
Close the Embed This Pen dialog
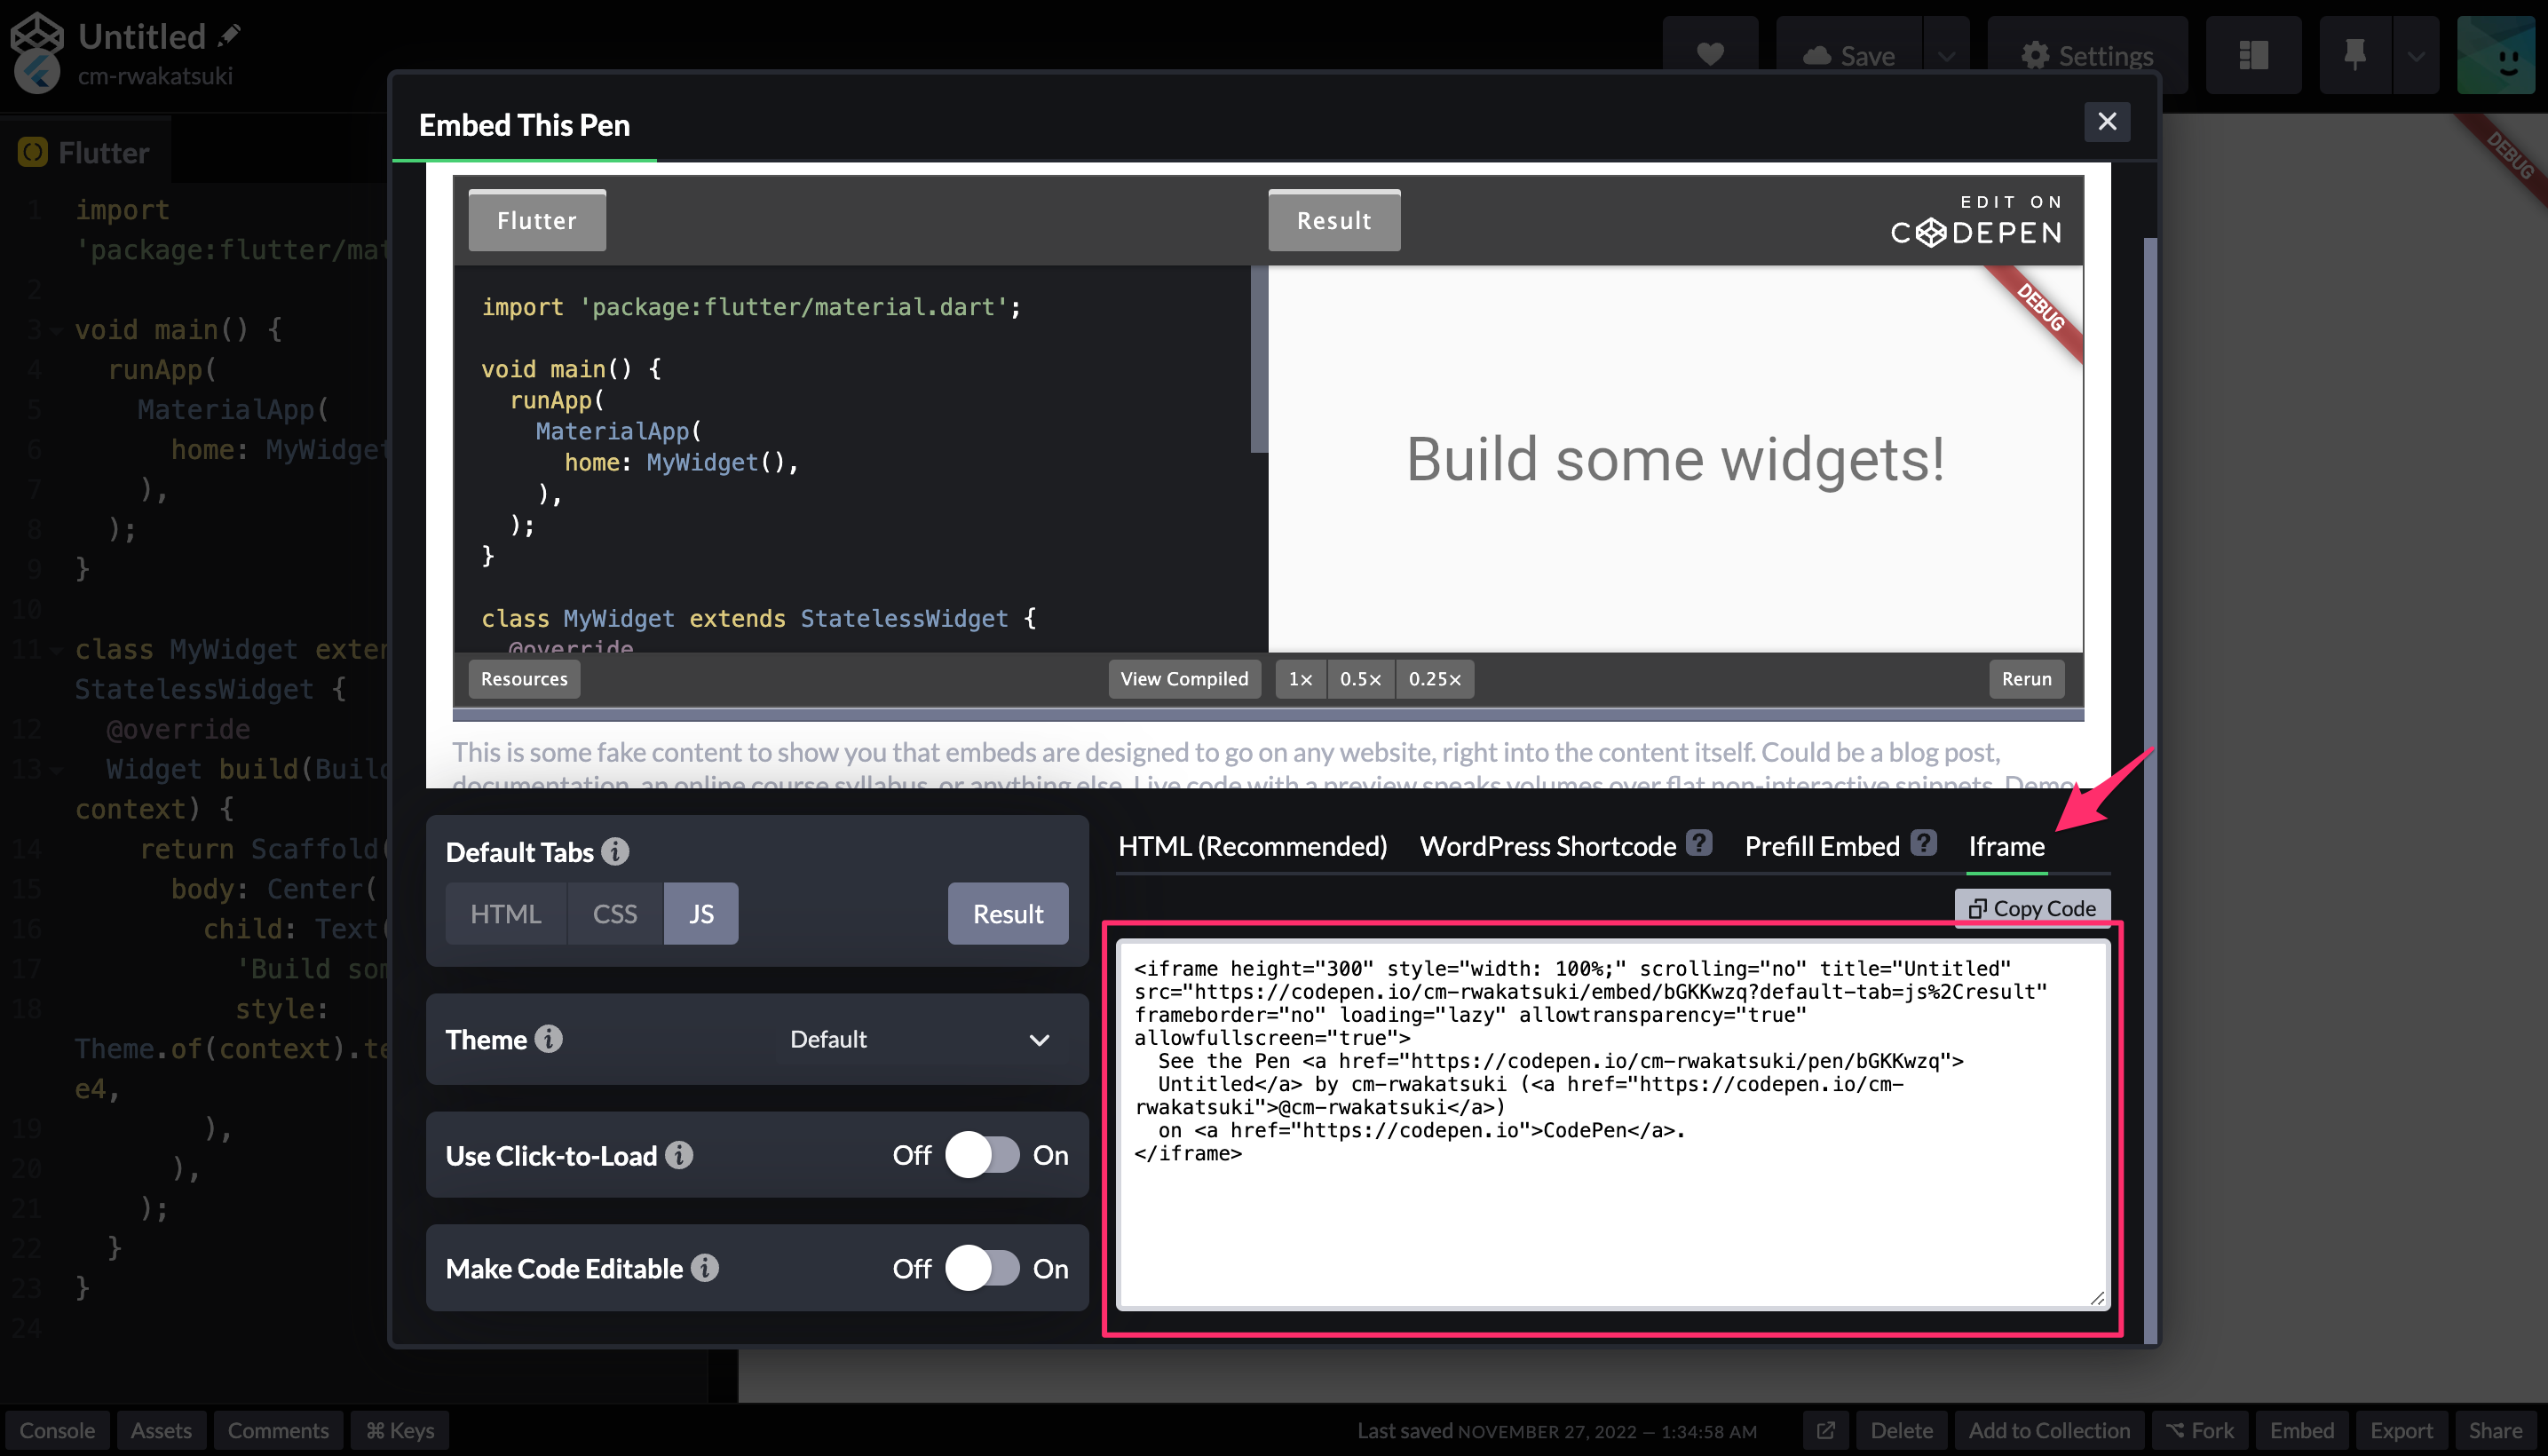click(x=2107, y=122)
